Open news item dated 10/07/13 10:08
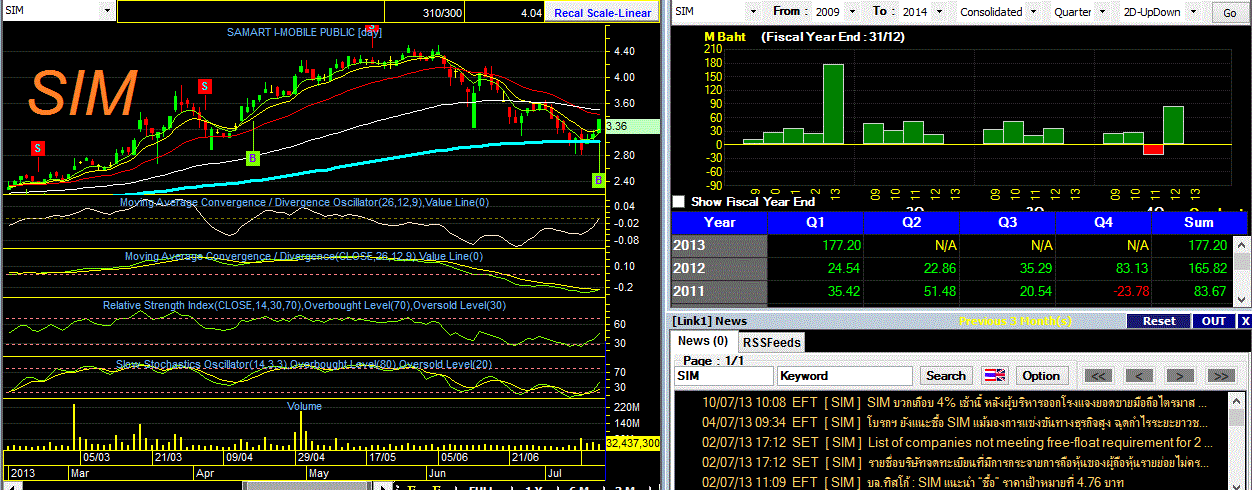Image resolution: width=1252 pixels, height=490 pixels. [953, 403]
